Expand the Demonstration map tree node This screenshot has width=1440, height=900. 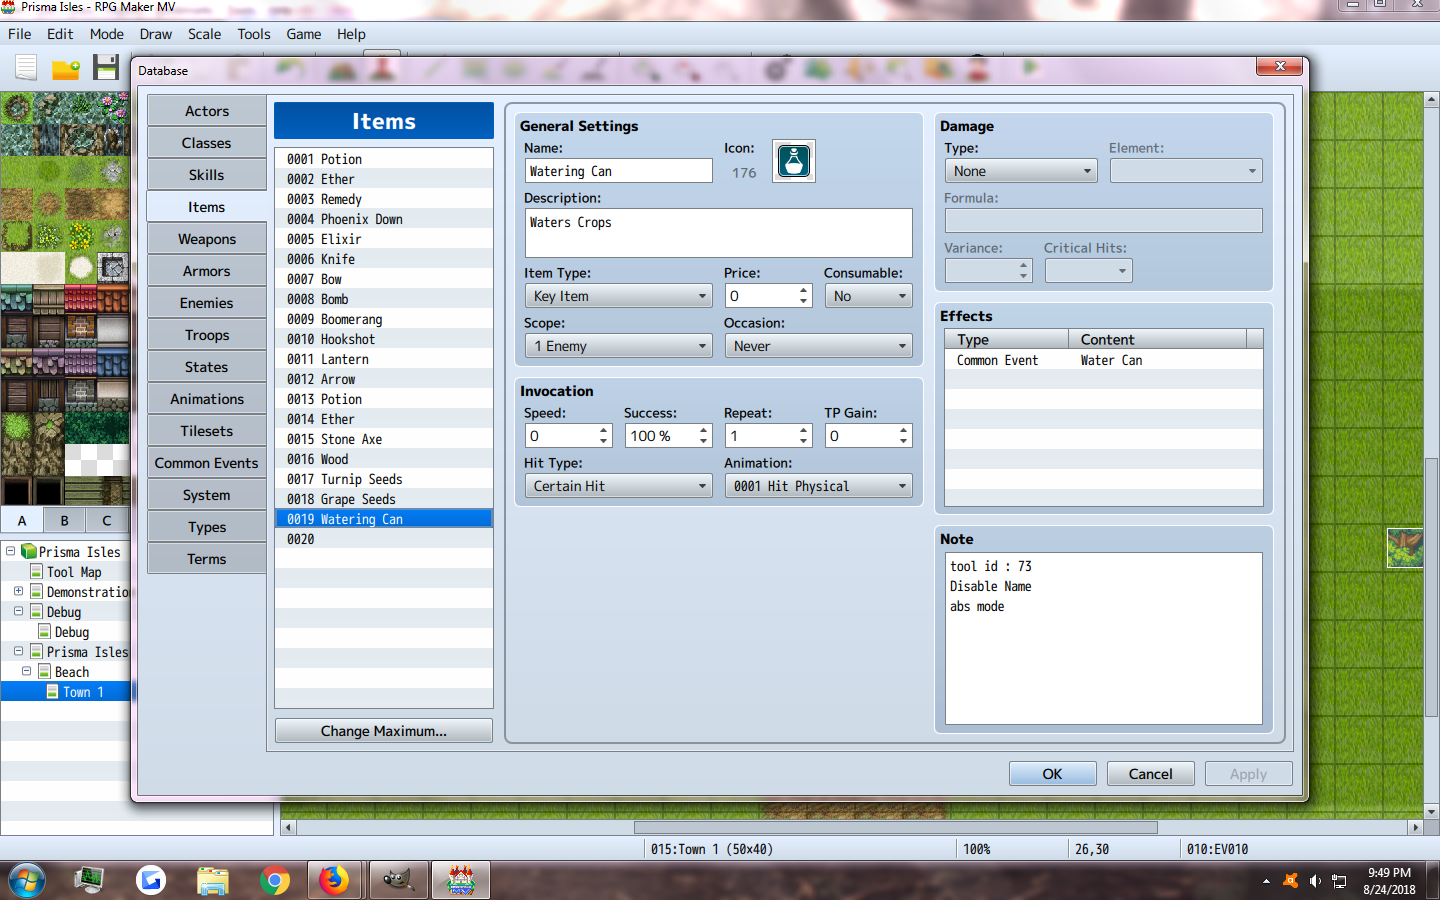click(18, 591)
